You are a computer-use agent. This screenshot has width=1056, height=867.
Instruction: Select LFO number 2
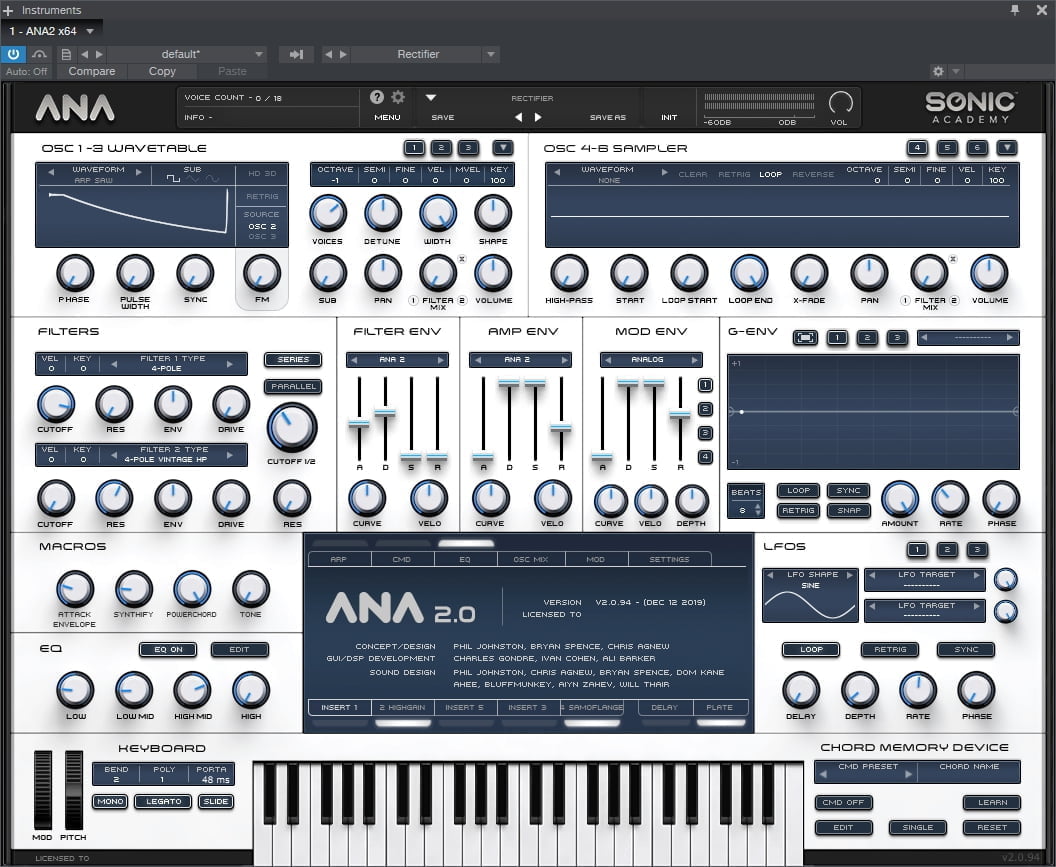click(947, 550)
